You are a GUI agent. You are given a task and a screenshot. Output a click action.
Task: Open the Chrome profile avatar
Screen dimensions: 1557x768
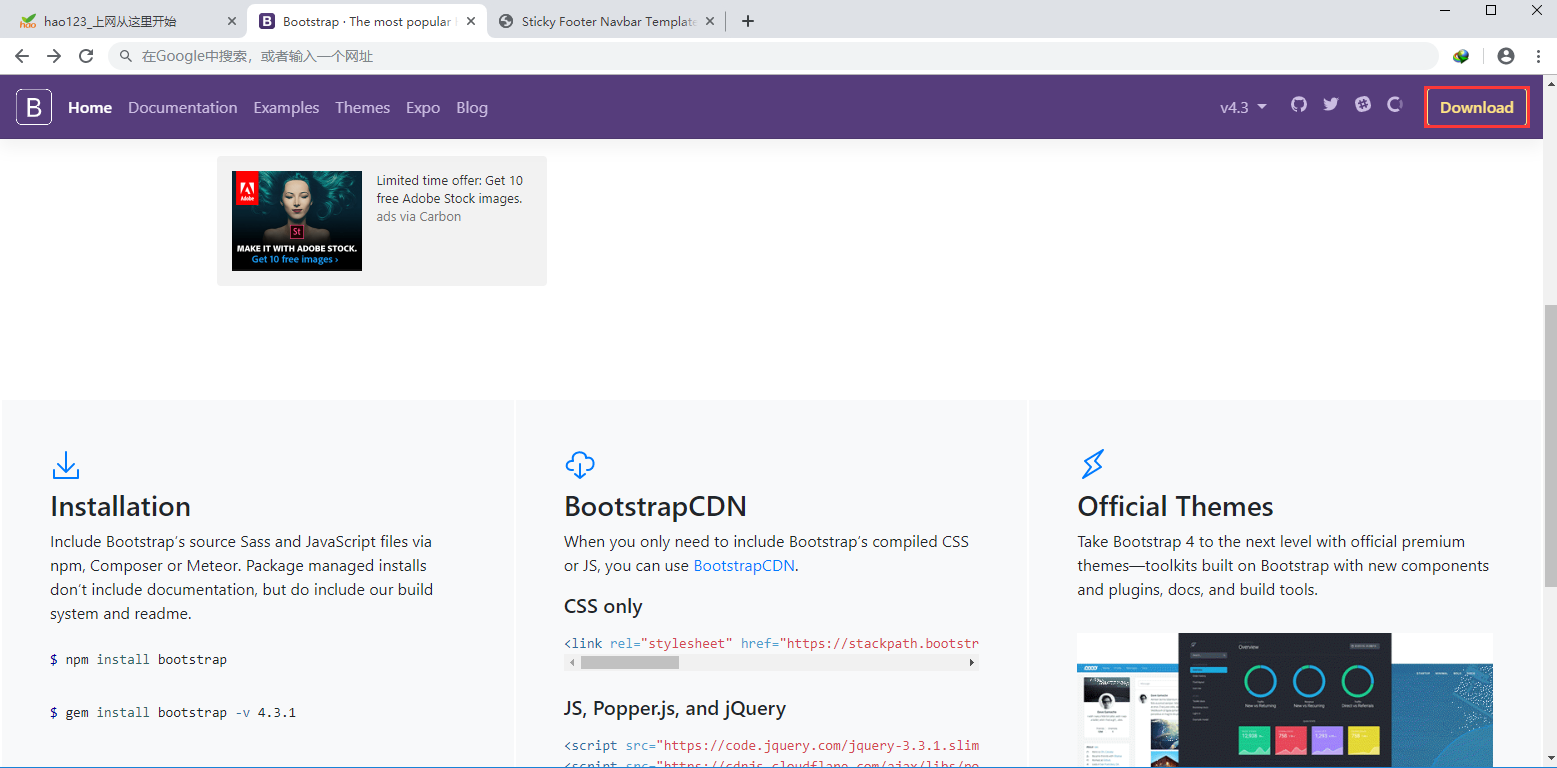(1506, 57)
